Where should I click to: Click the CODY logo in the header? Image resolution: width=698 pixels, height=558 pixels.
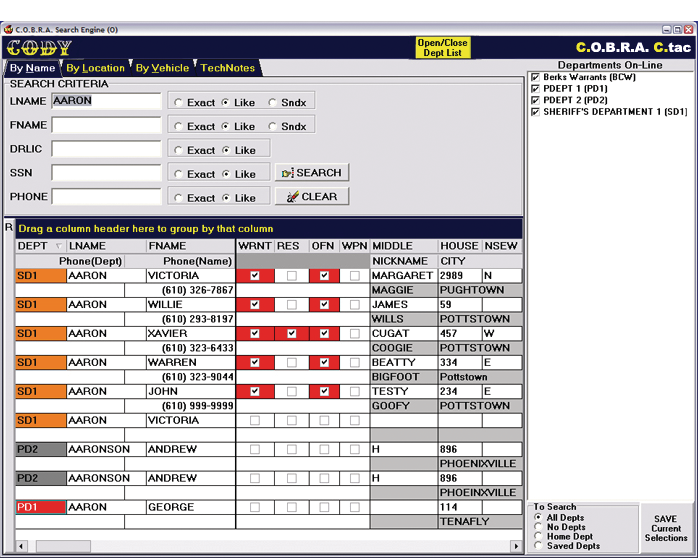(x=37, y=48)
